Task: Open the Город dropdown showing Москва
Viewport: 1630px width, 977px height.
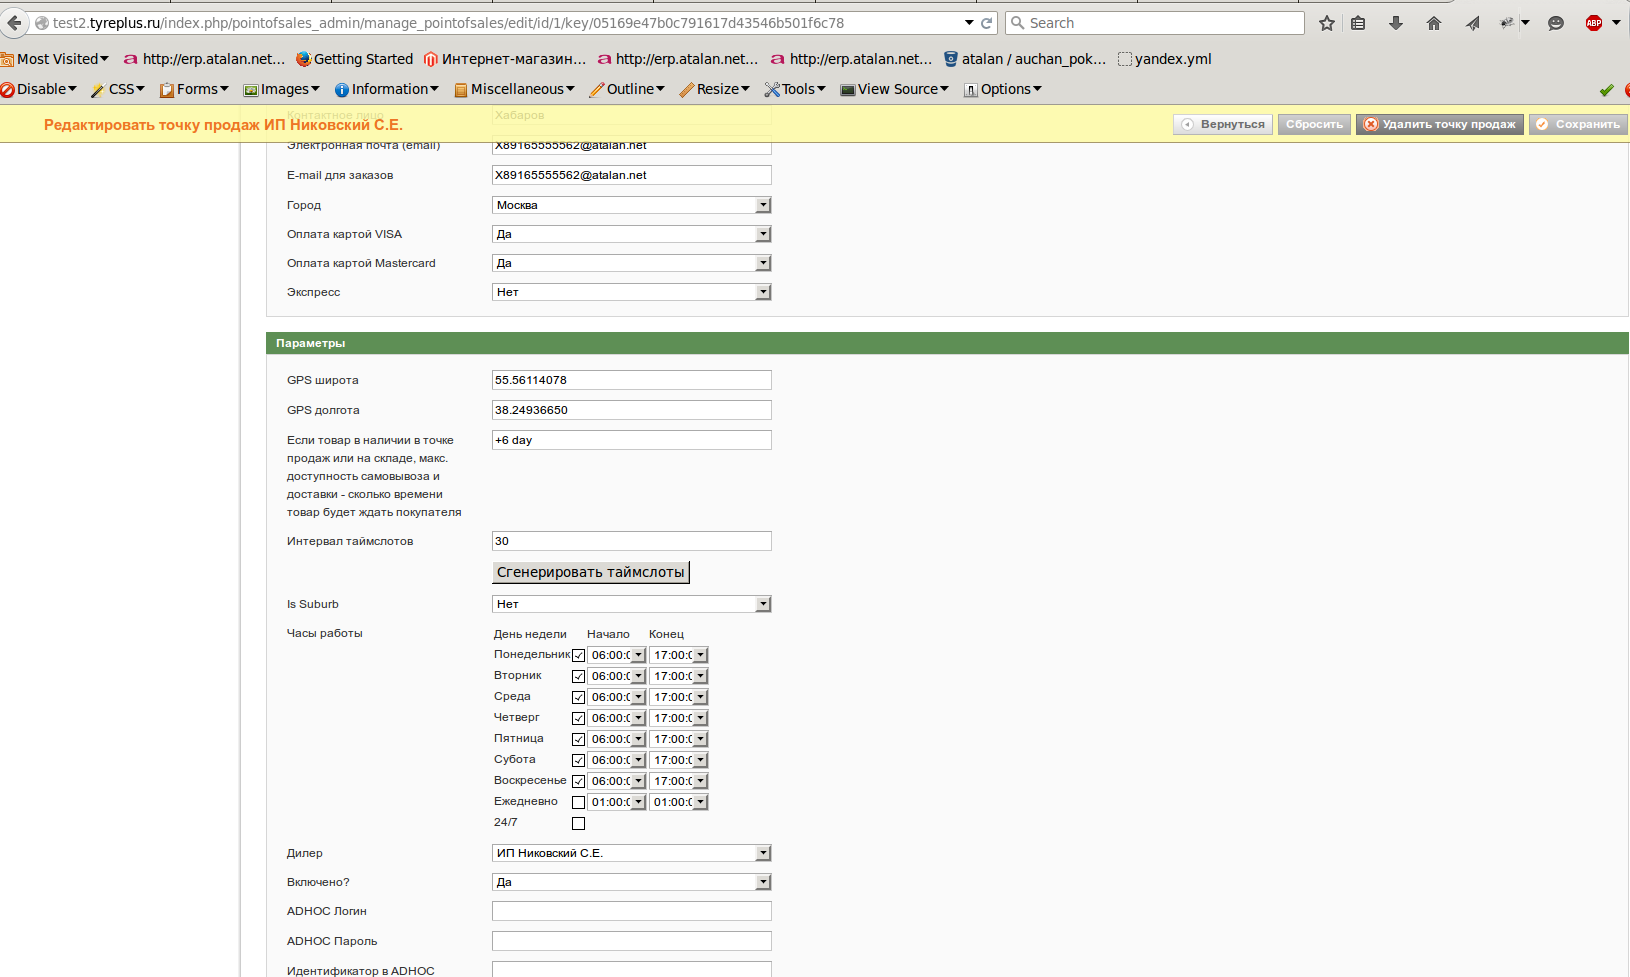Action: click(x=632, y=205)
